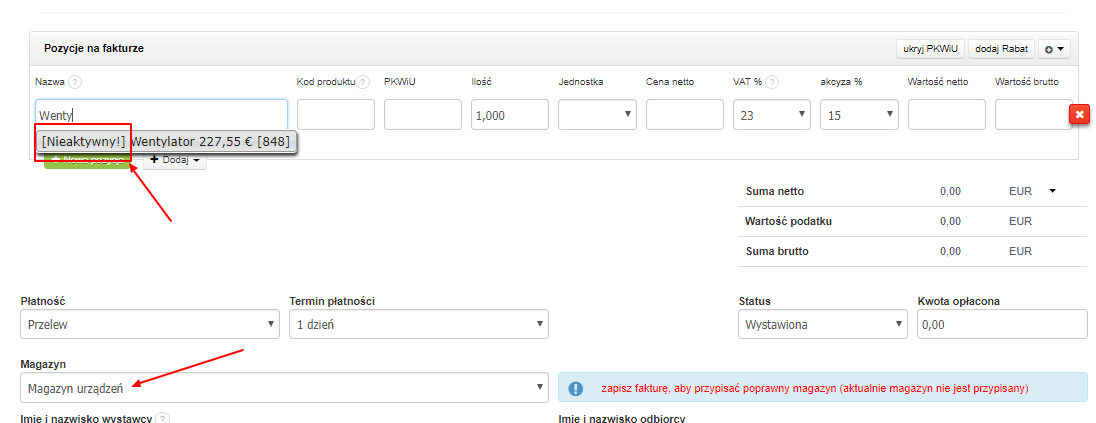The image size is (1096, 423).
Task: Open the Płatność Przelew dropdown
Action: [x=150, y=324]
